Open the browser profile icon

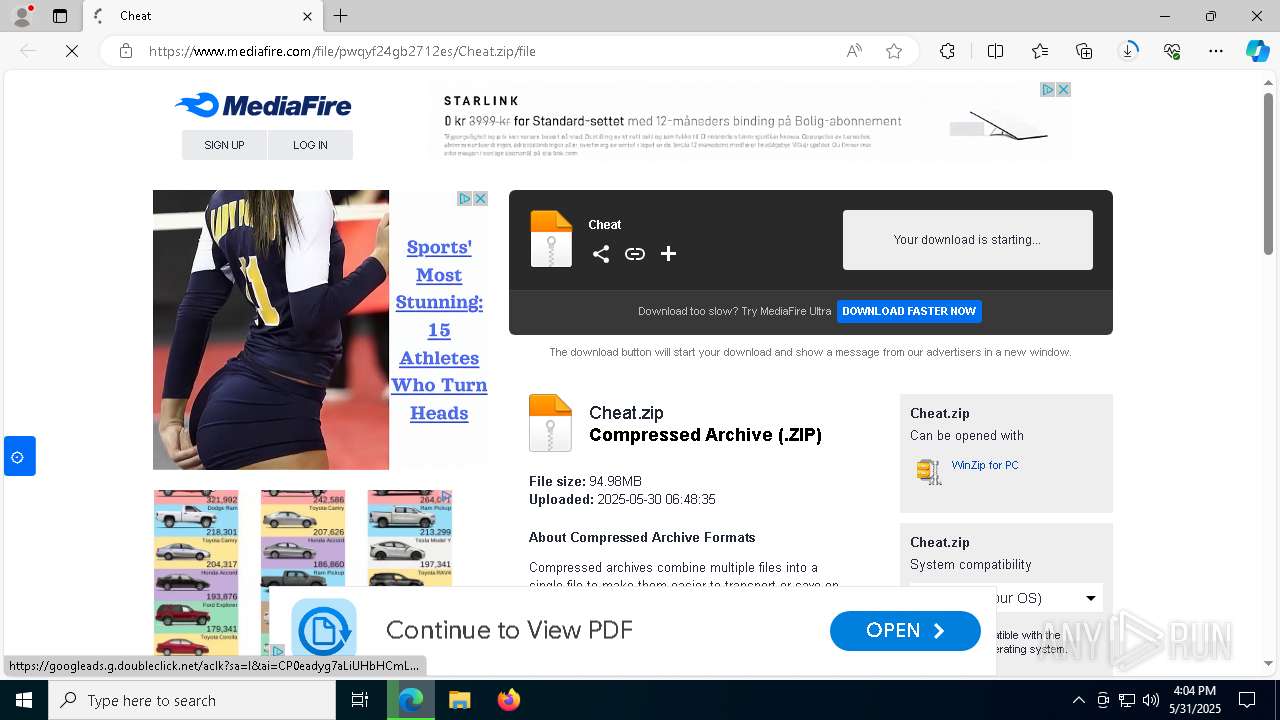[x=21, y=16]
